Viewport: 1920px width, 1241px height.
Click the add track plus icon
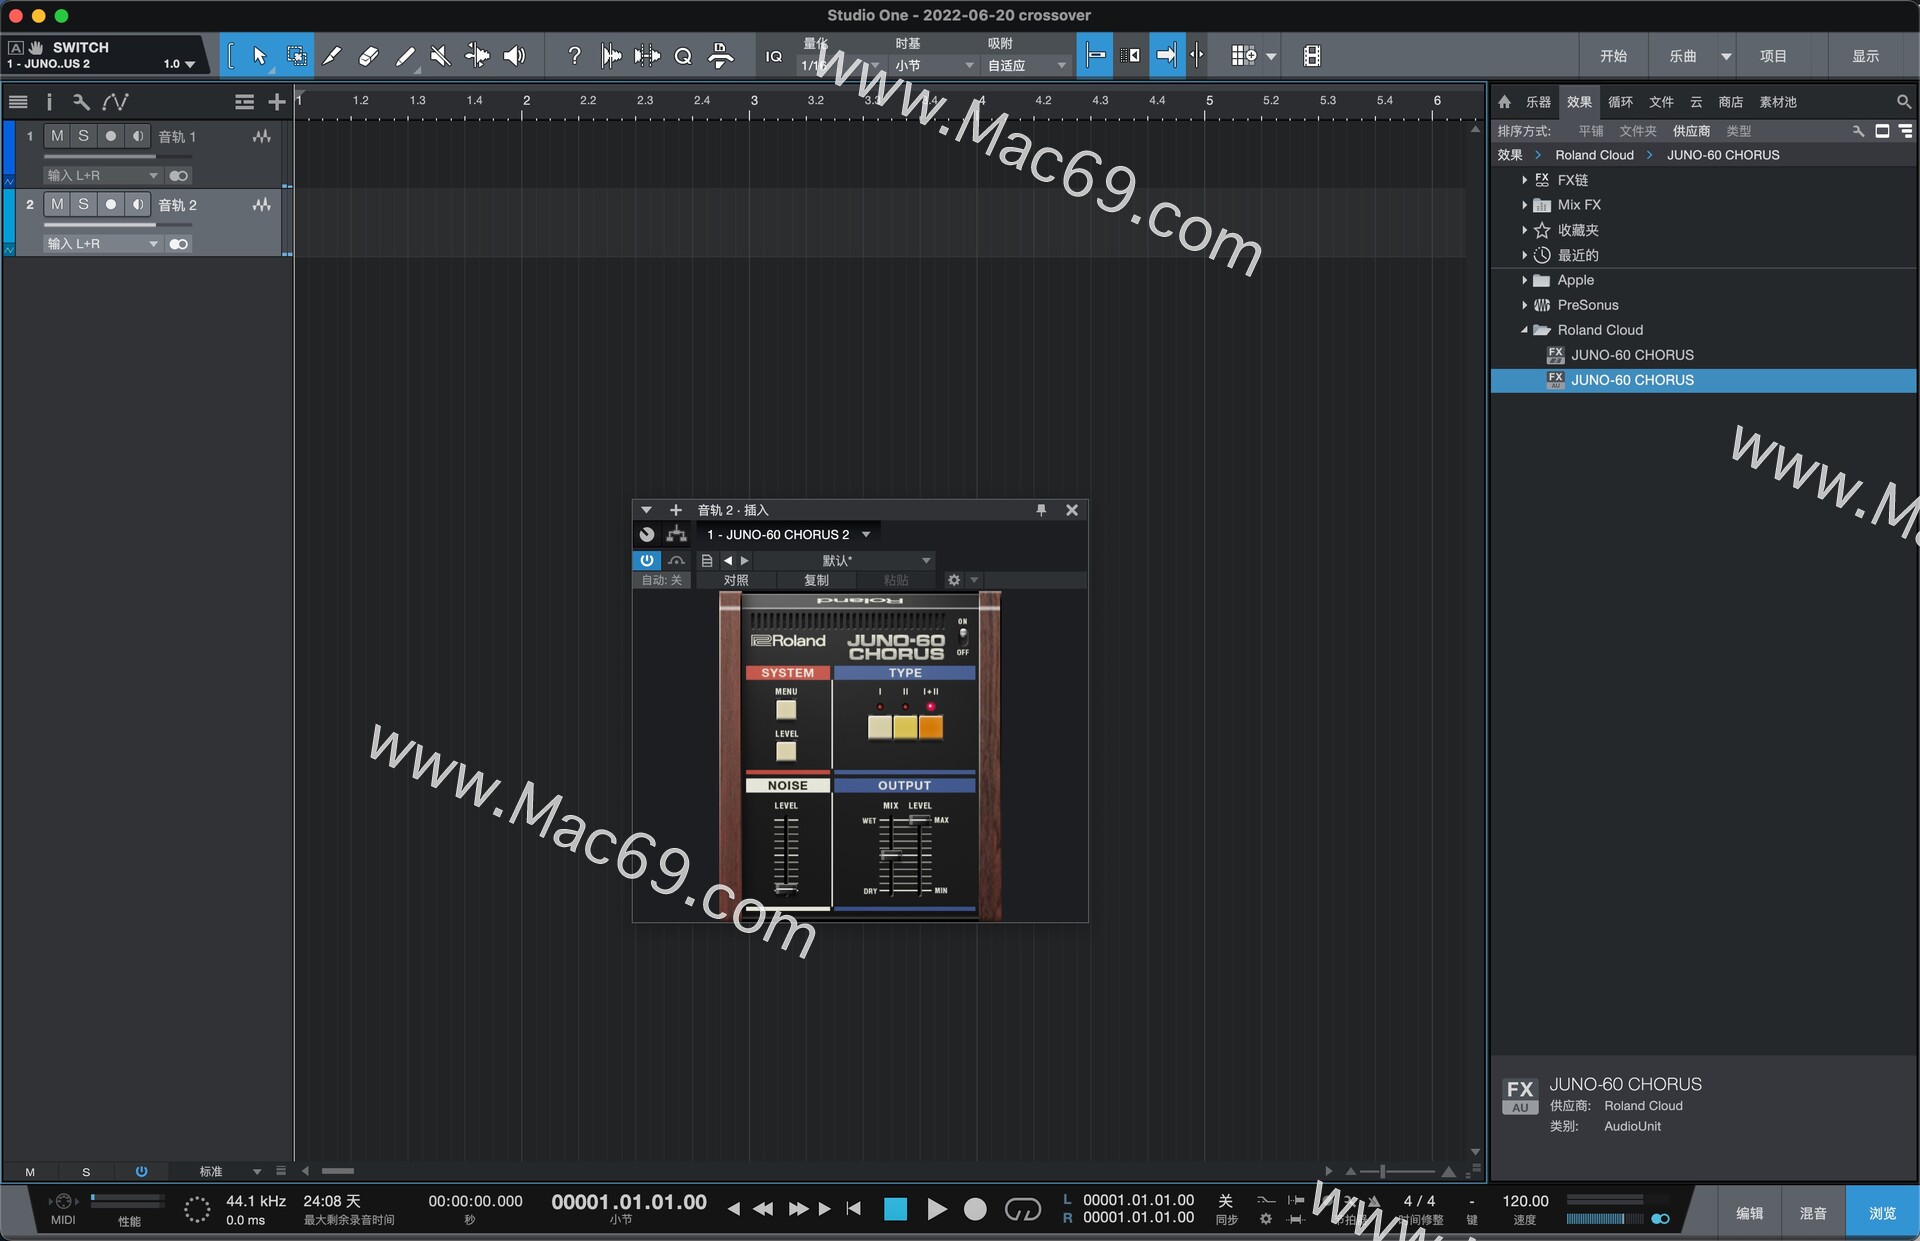point(277,102)
